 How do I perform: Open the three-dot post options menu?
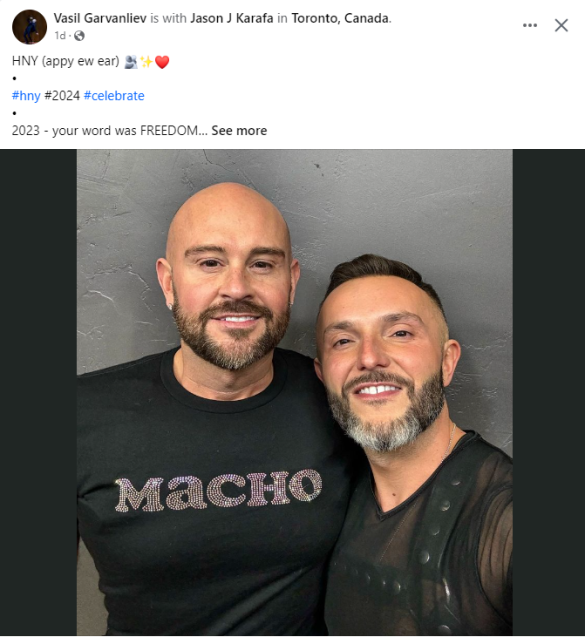530,25
